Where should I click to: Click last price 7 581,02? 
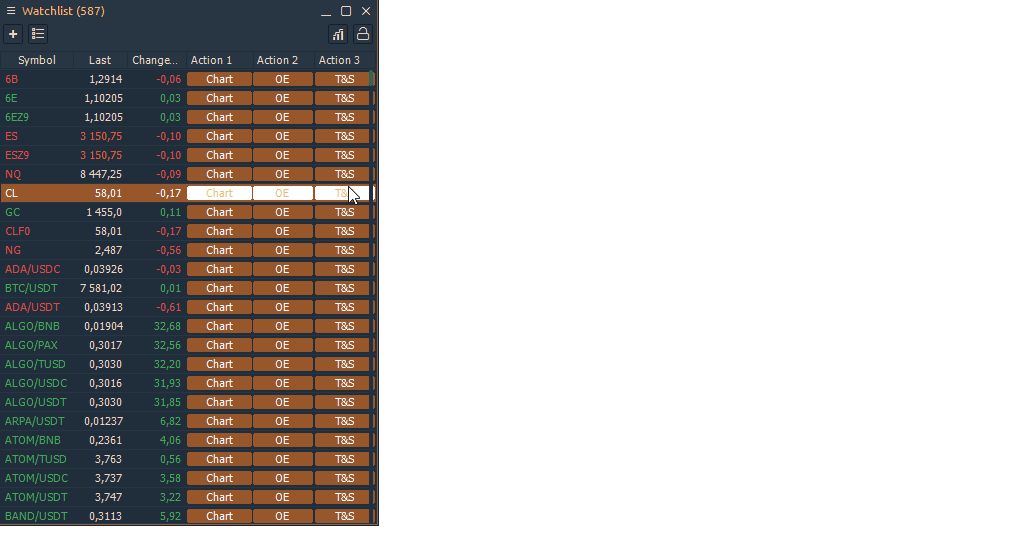pyautogui.click(x=101, y=288)
